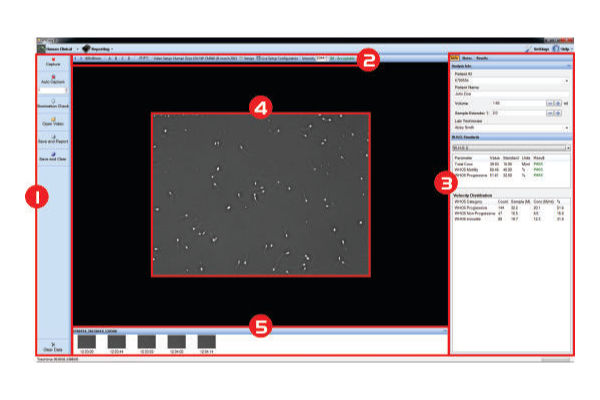This screenshot has width=600, height=400.
Task: Switch to the Info tab
Action: [454, 58]
